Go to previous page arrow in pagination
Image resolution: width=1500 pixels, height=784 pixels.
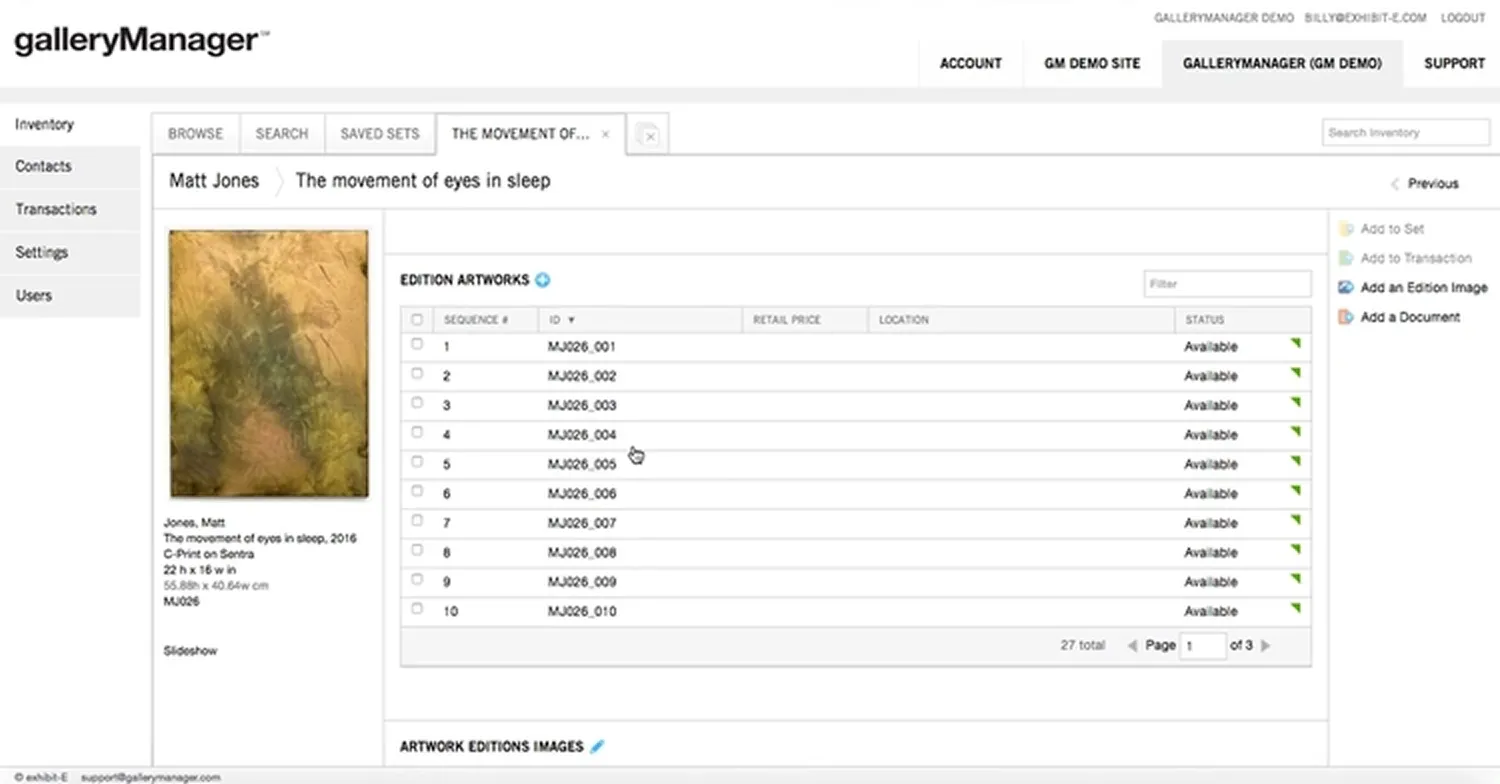pos(1132,646)
